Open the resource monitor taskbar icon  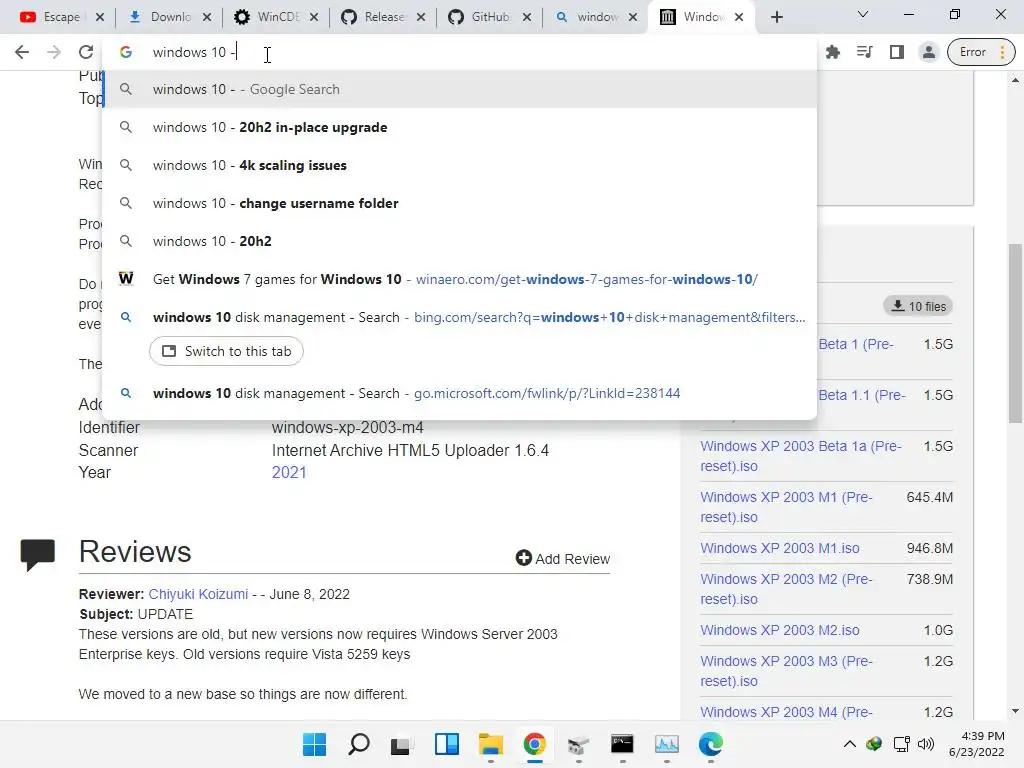(667, 744)
